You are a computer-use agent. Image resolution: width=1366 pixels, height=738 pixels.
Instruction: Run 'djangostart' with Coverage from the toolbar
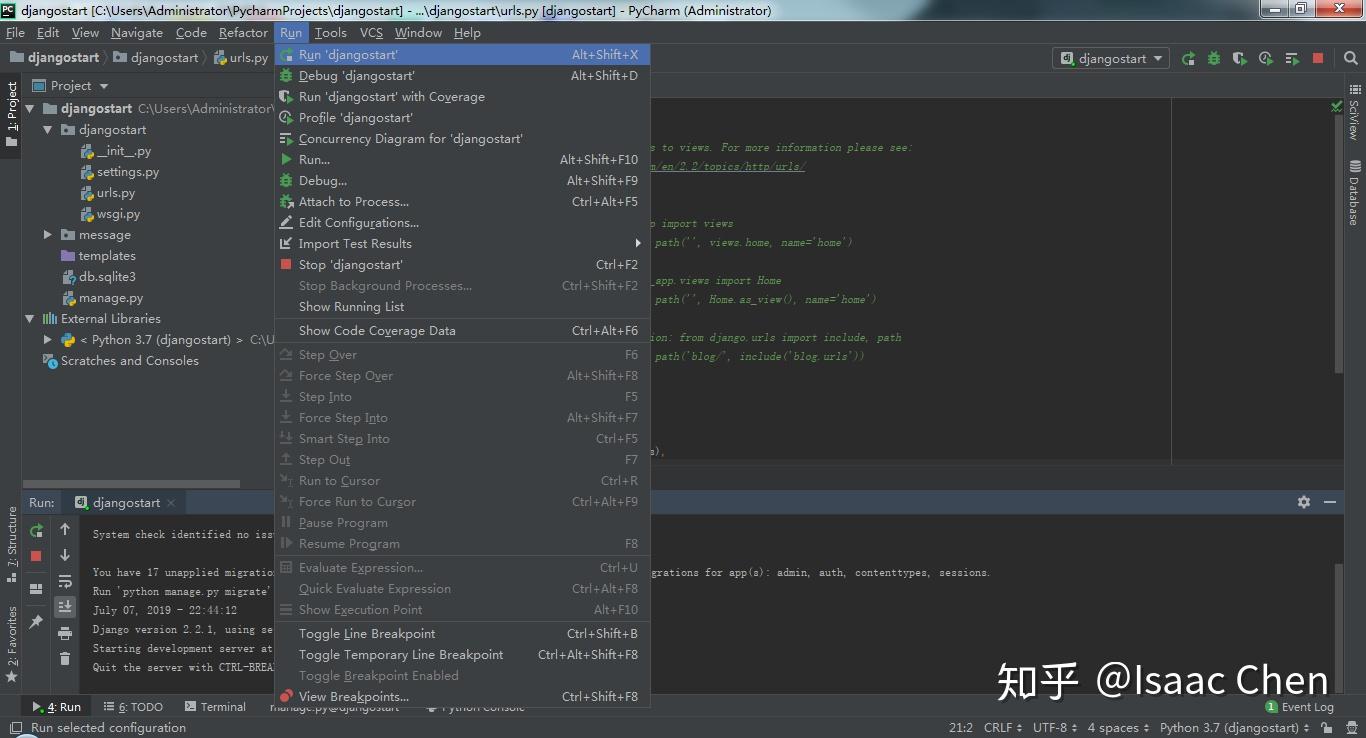pos(1239,58)
